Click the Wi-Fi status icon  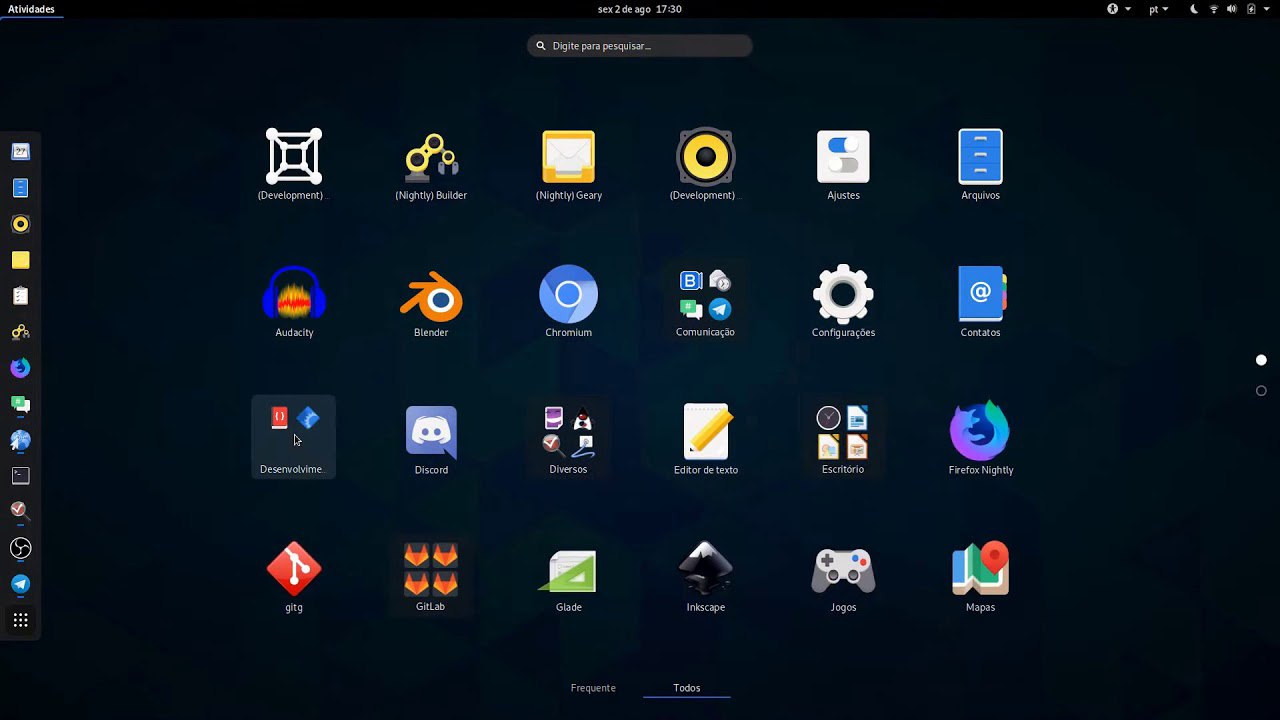(1214, 9)
